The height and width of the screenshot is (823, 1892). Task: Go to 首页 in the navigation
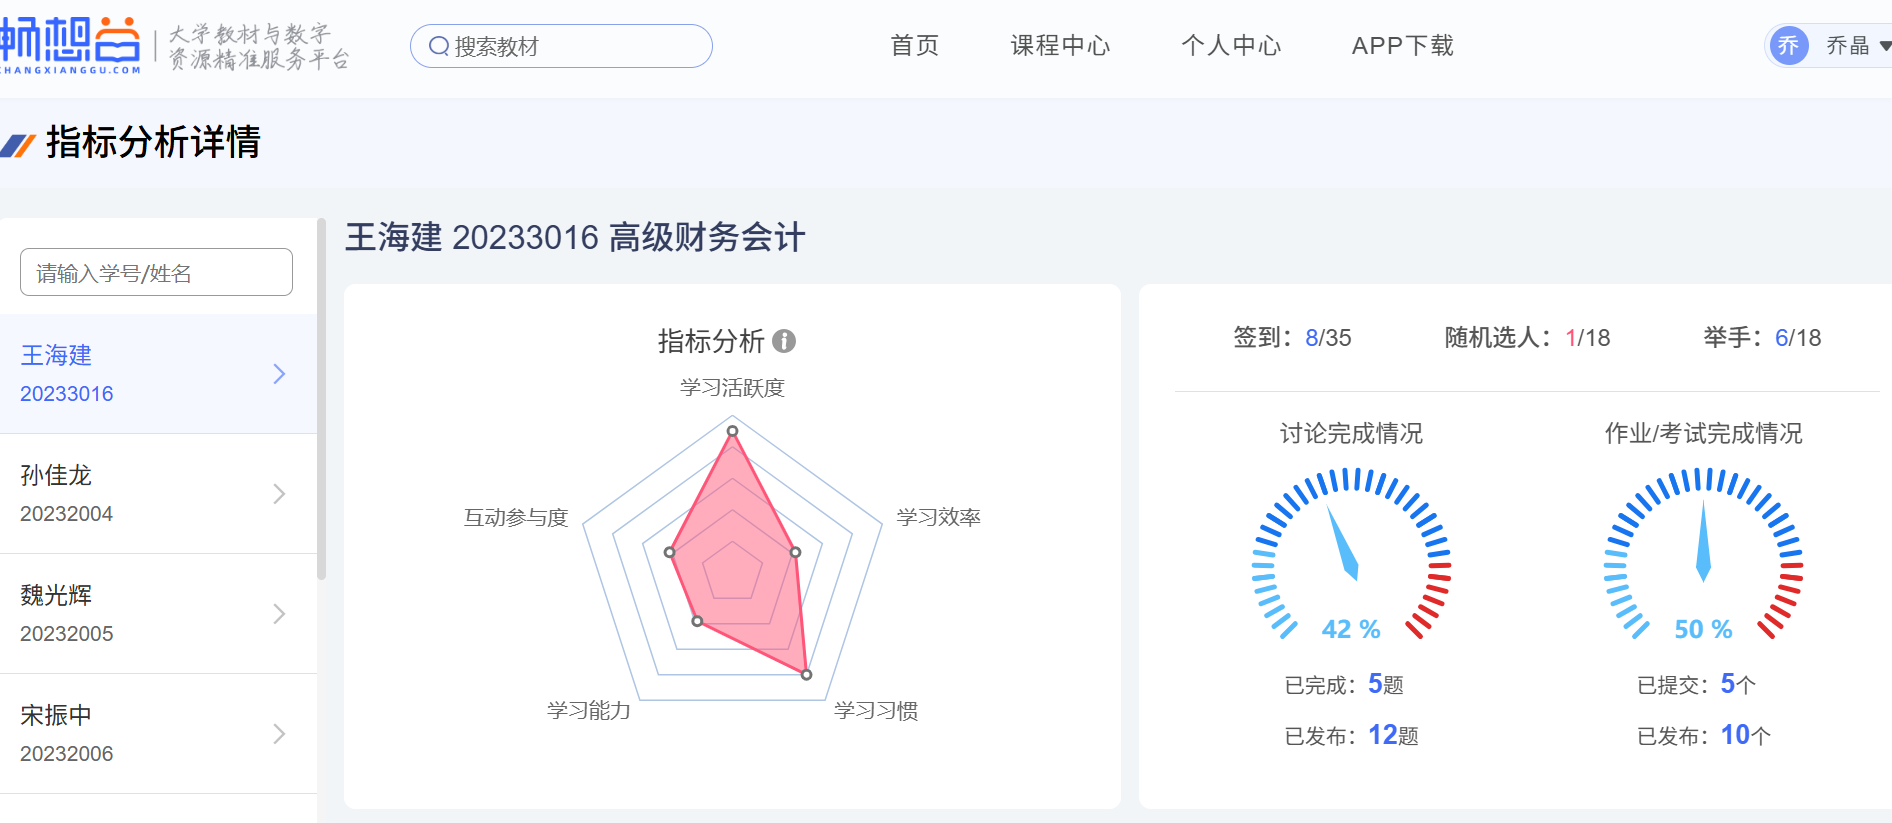[x=914, y=46]
